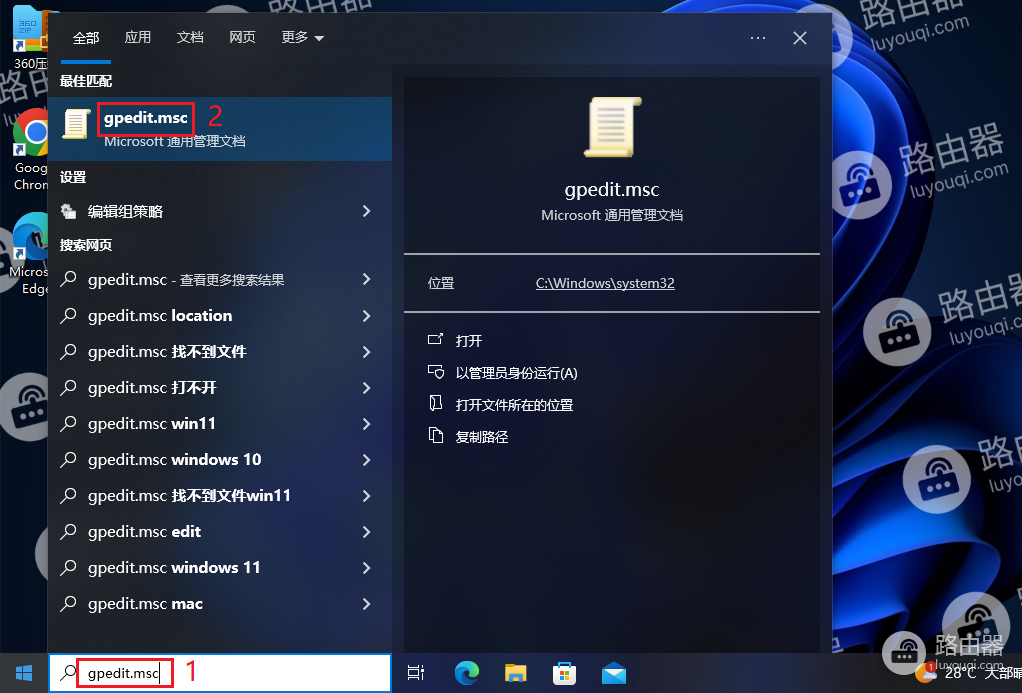Select web suggestion gpedit.msc 查看更多搜索结果

click(x=220, y=280)
